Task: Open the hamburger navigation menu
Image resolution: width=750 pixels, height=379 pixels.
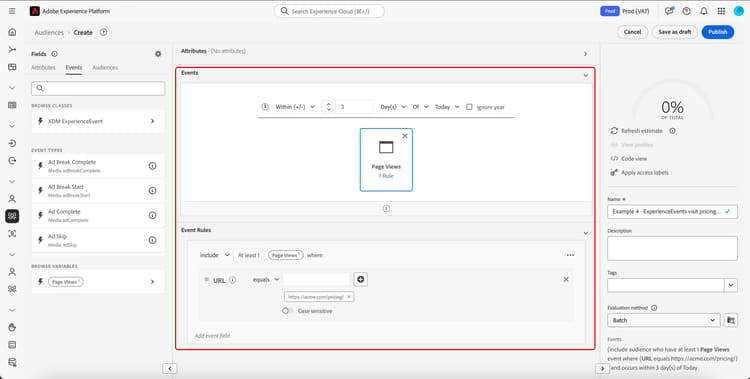Action: click(x=12, y=11)
